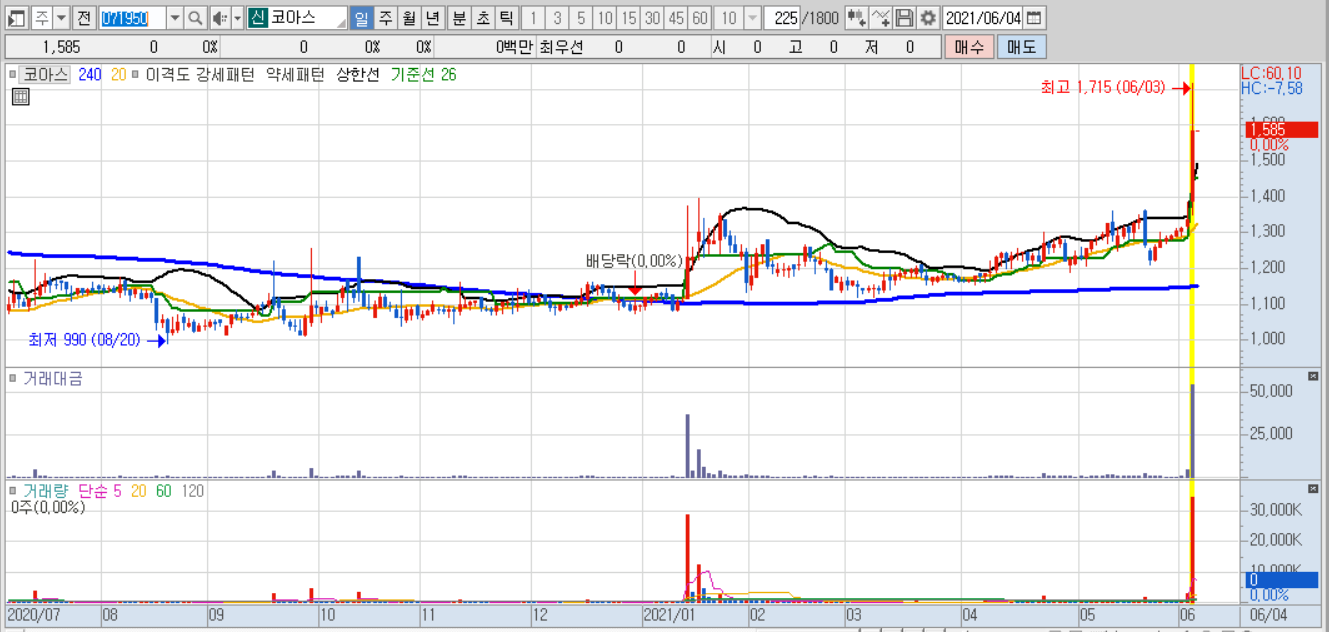1329x632 pixels.
Task: Select the 3 interval button
Action: [557, 18]
